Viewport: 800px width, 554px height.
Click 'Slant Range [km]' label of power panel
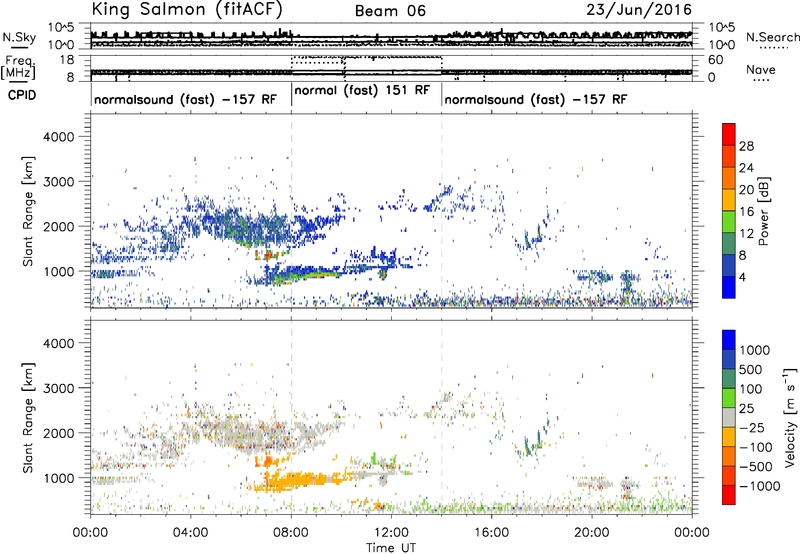click(28, 211)
